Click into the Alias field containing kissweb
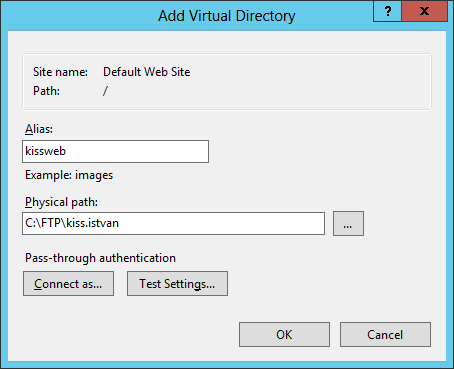Viewport: 454px width, 369px height. point(115,151)
